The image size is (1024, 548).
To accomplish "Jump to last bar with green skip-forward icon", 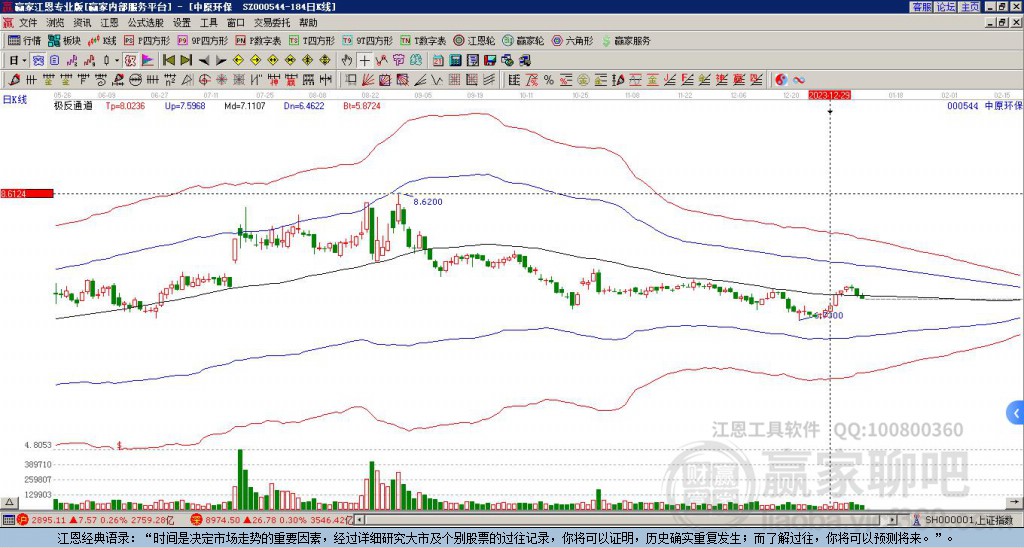I will click(186, 61).
